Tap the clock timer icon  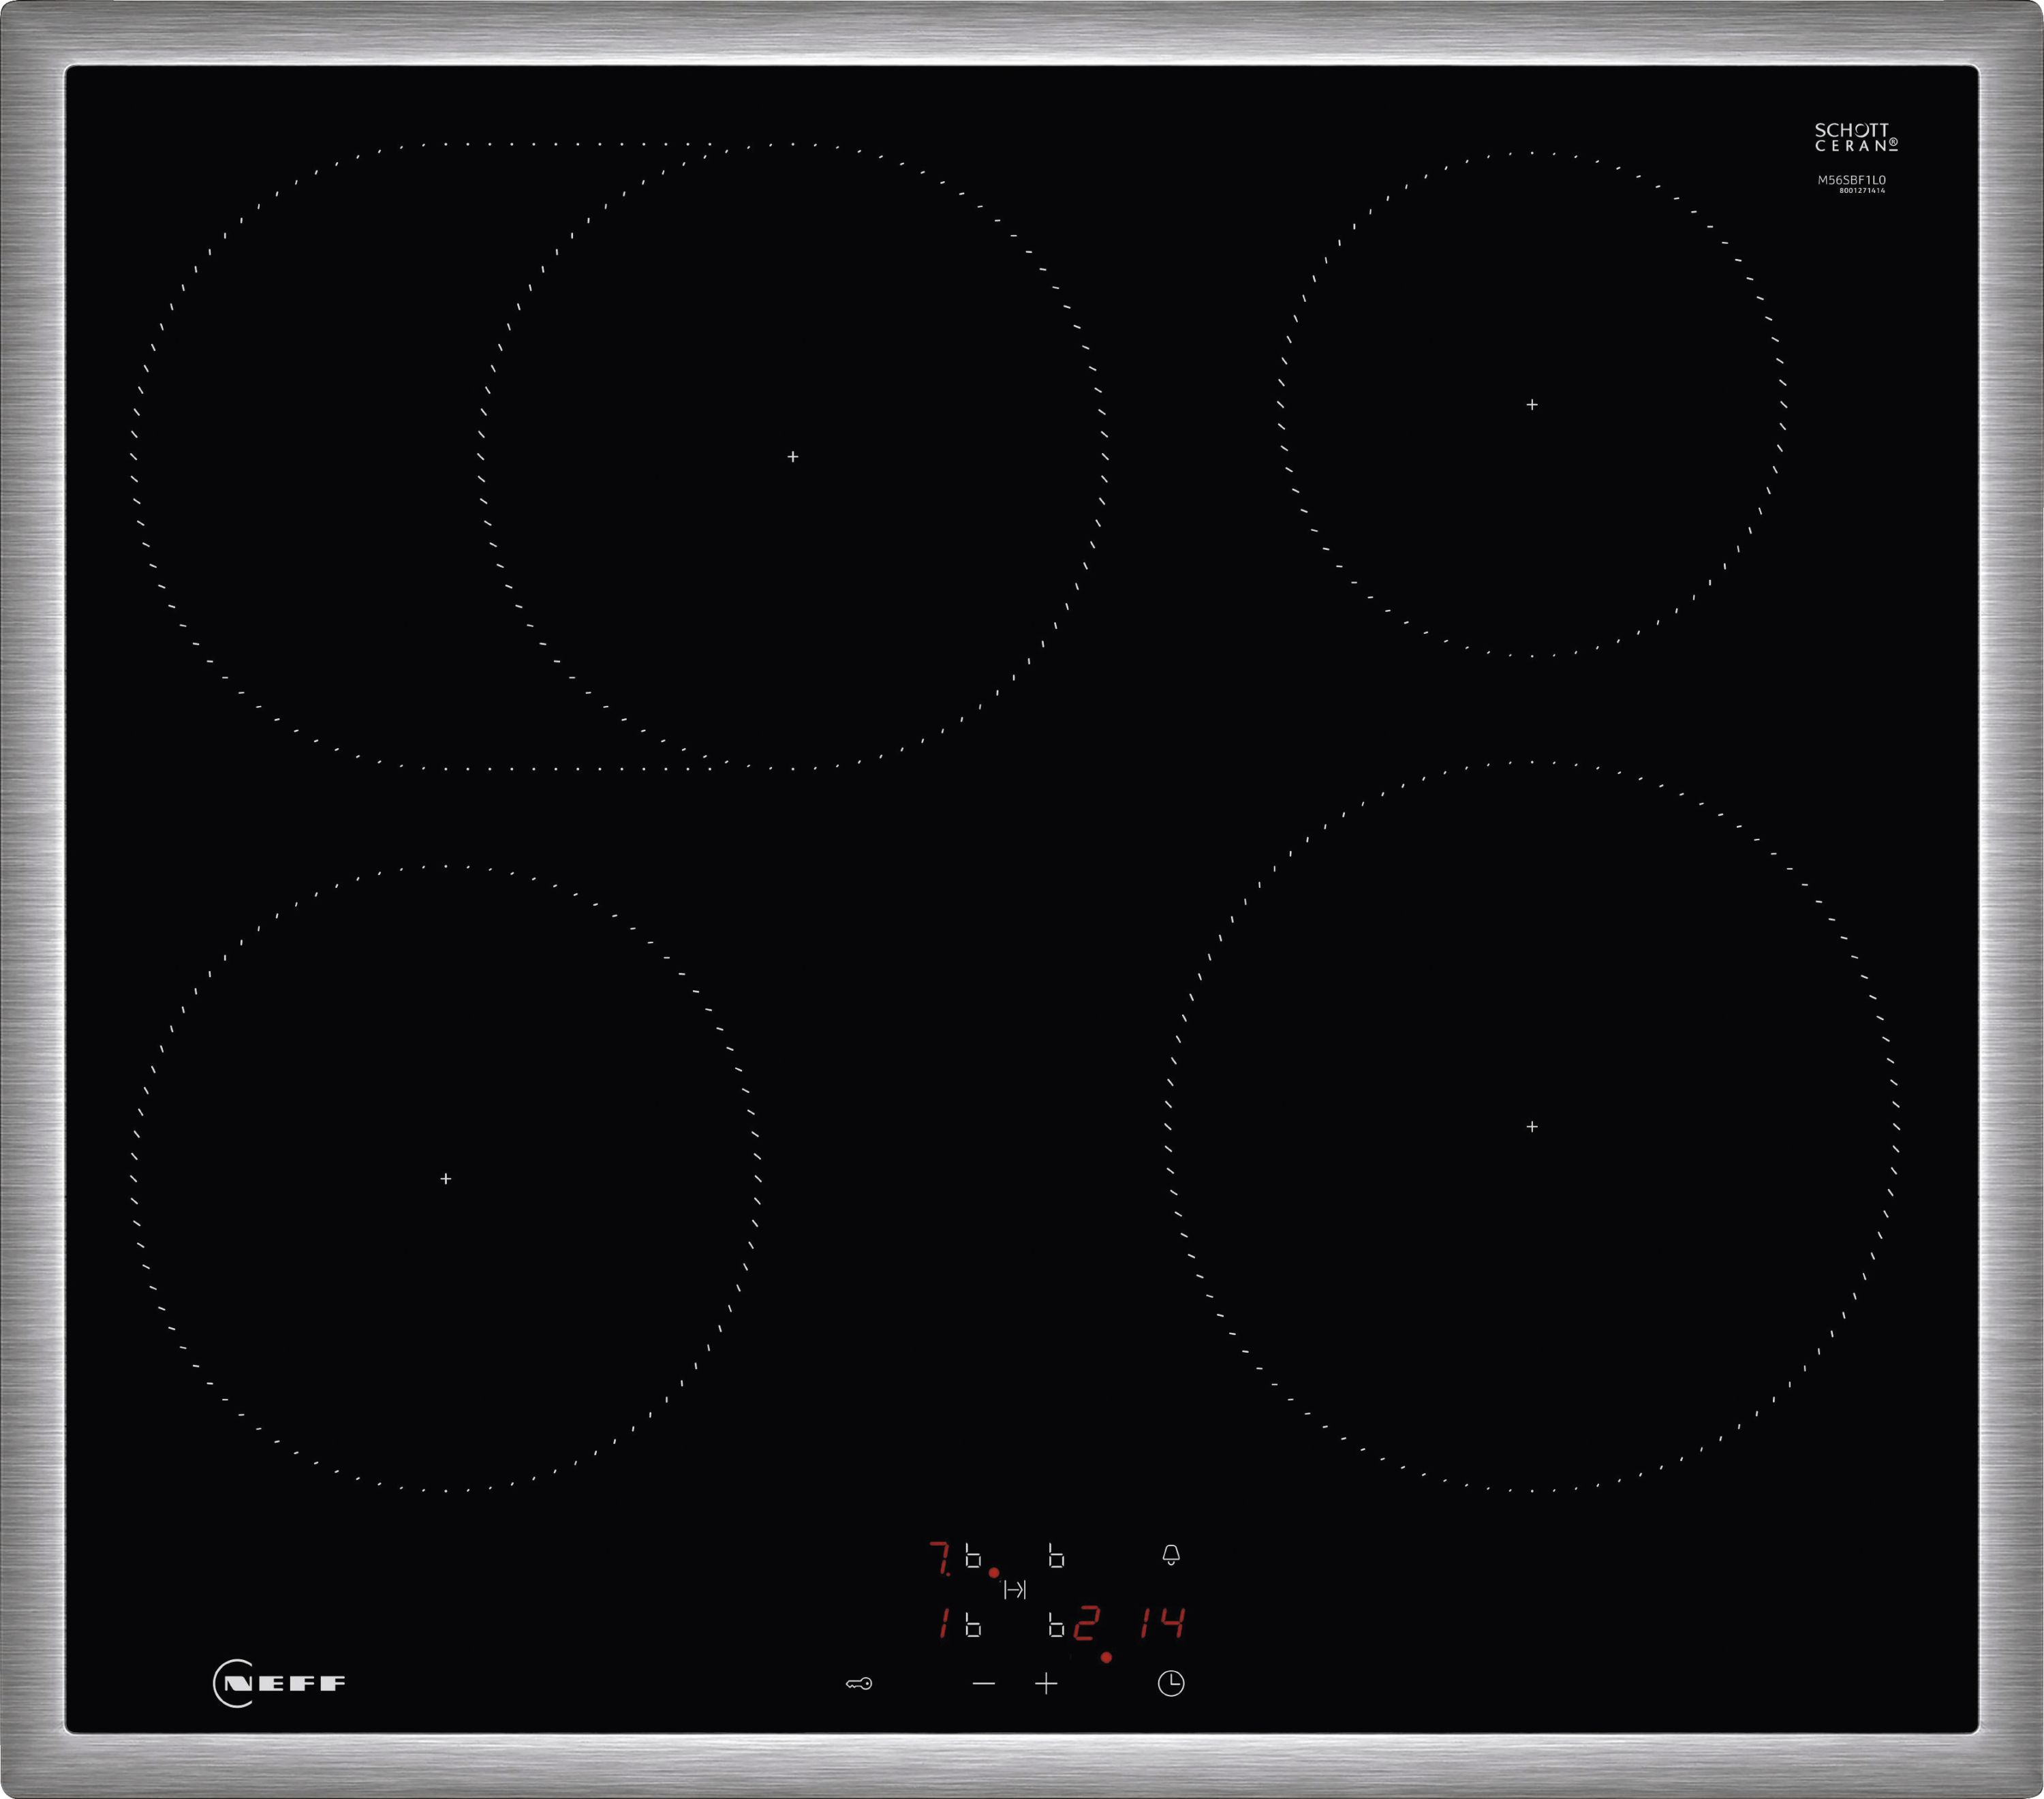click(x=1171, y=1684)
